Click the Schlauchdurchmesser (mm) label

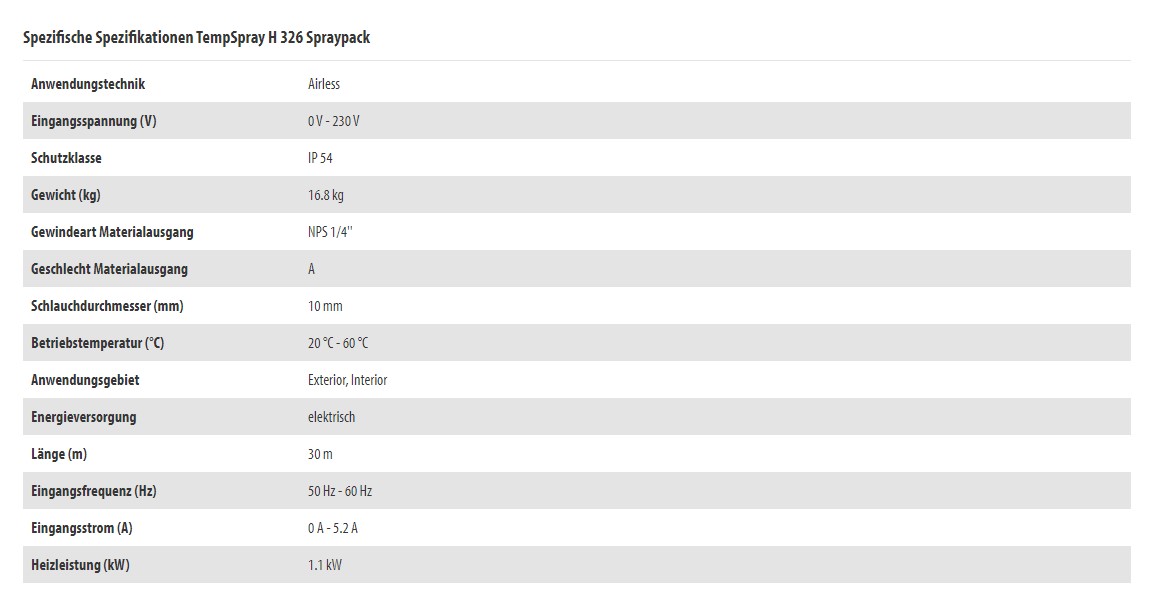107,306
